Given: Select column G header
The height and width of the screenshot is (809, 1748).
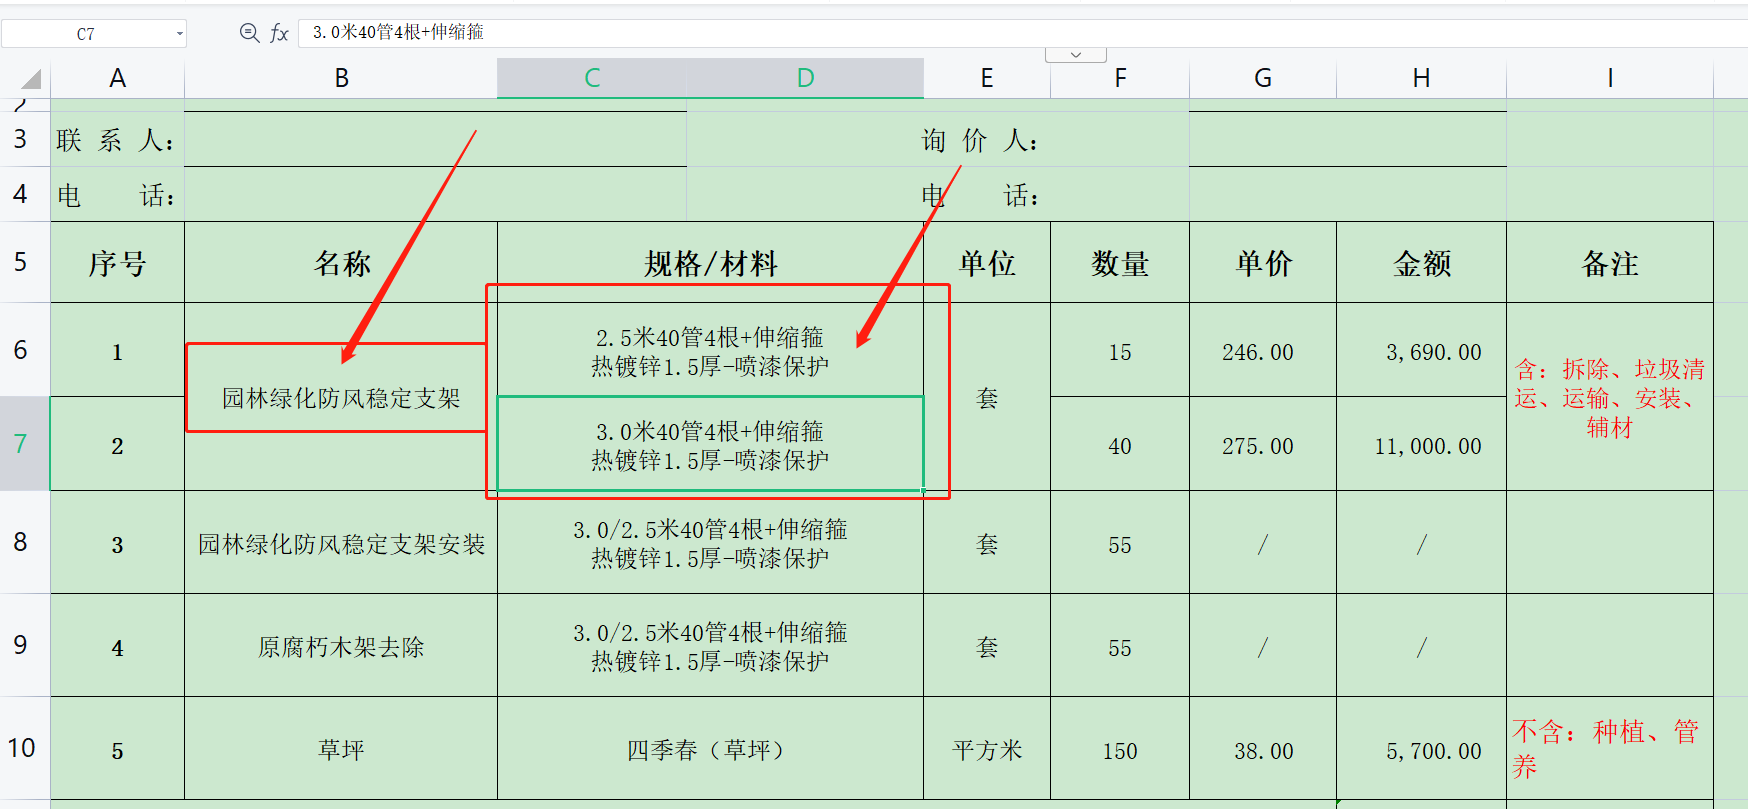Looking at the screenshot, I should [x=1263, y=78].
